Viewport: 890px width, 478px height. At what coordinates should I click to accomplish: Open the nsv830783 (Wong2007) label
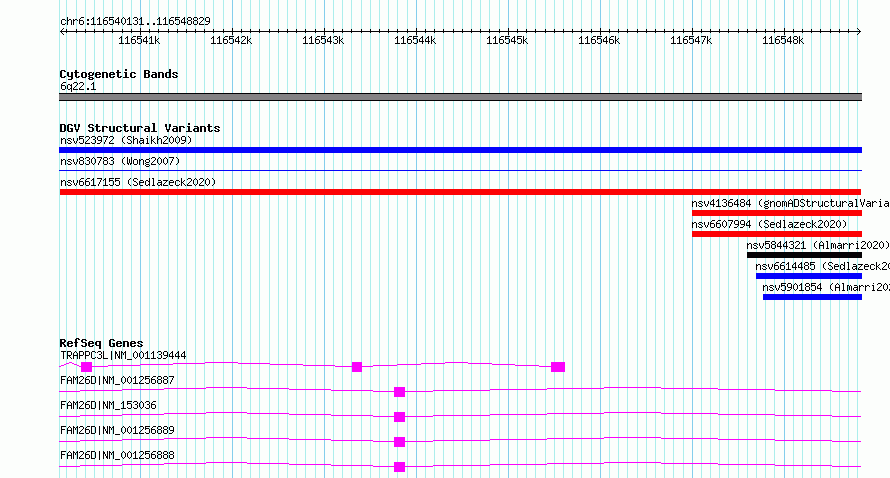click(x=120, y=161)
